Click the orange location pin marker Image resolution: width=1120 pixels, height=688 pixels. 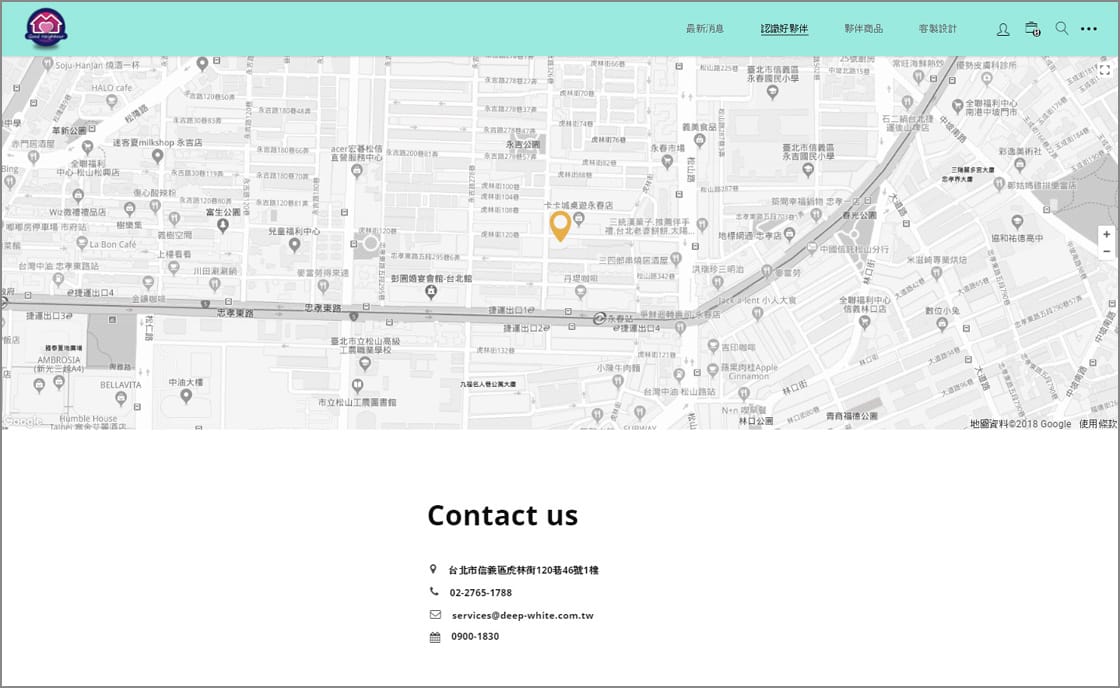coord(560,226)
